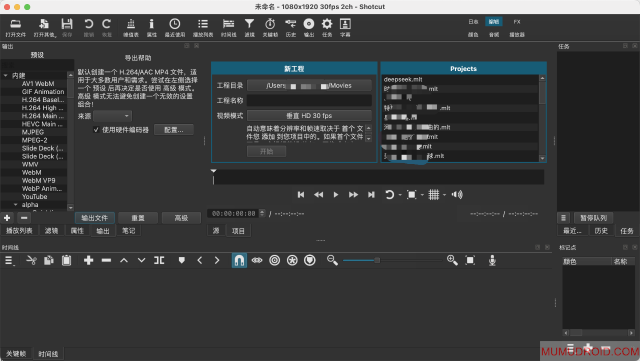Open the 关键帧 keyframes stopwatch icon
The height and width of the screenshot is (361, 640).
(270, 27)
